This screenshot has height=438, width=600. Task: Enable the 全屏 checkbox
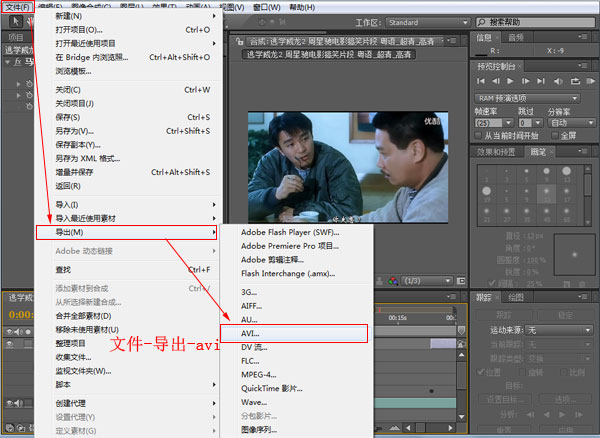[554, 135]
